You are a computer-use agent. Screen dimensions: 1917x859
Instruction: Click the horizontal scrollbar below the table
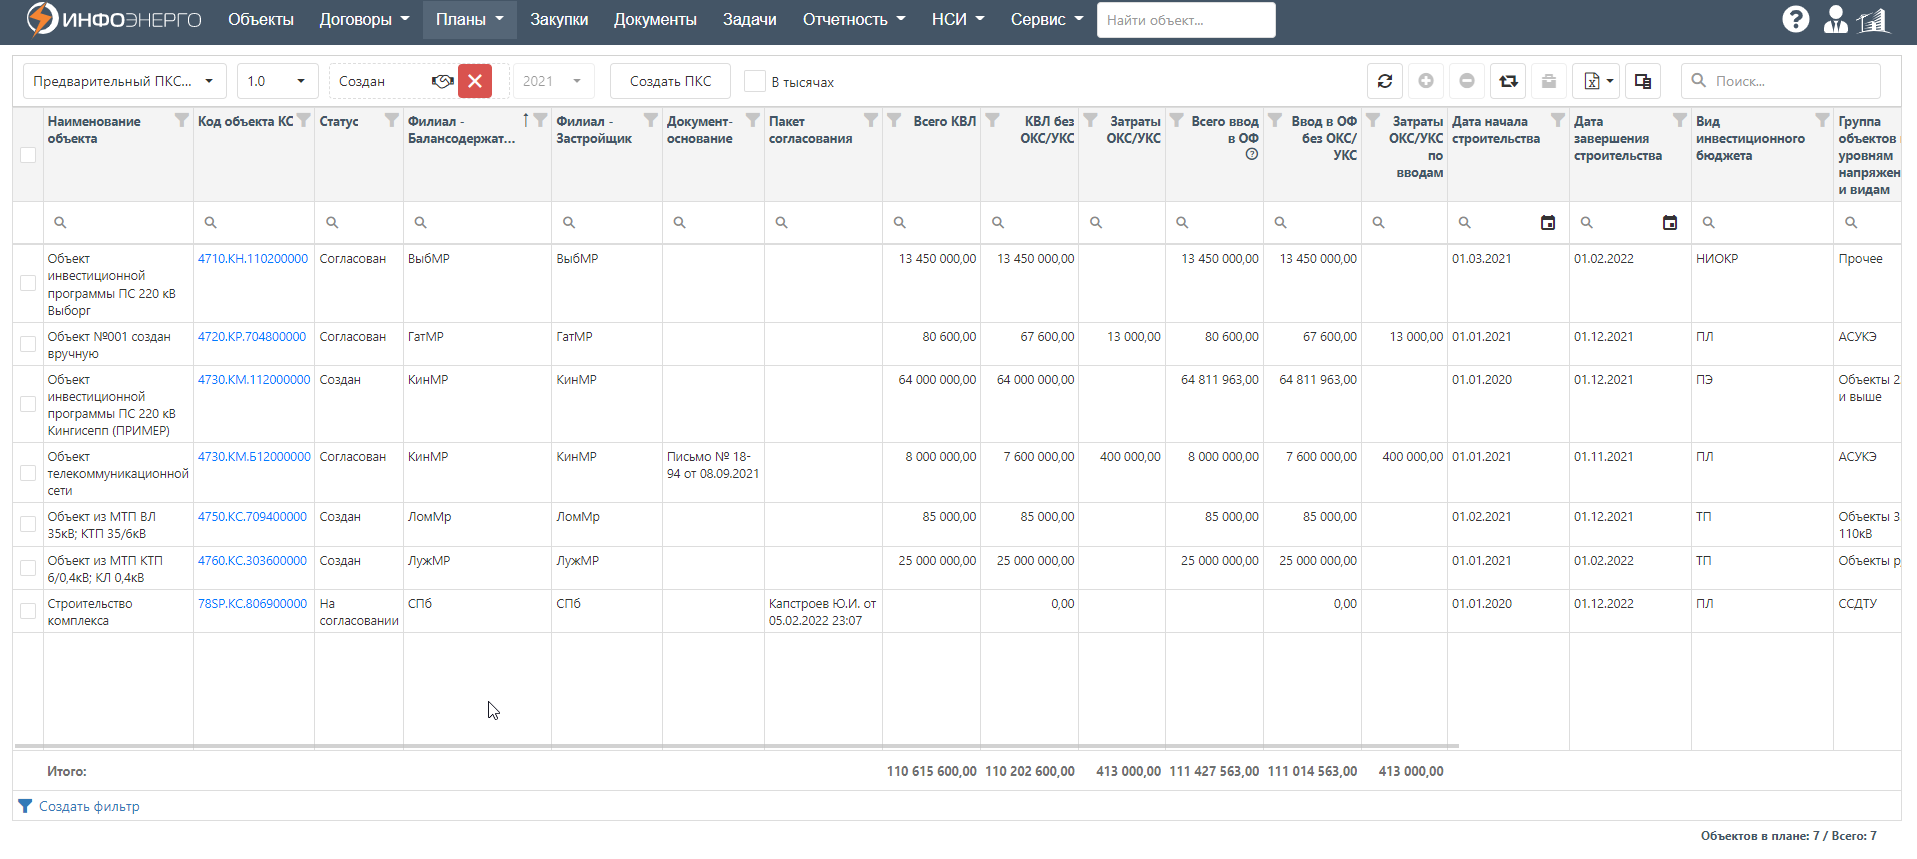pyautogui.click(x=737, y=746)
